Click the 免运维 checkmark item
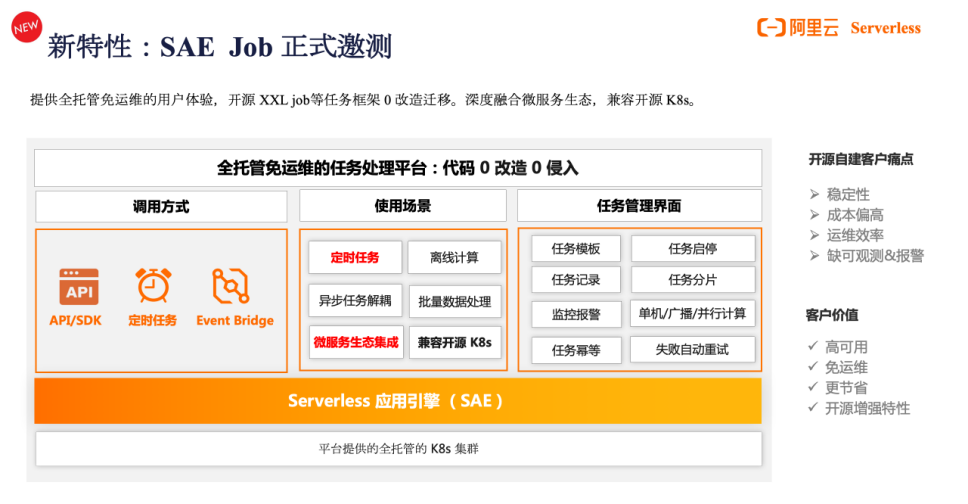968x504 pixels. 838,368
